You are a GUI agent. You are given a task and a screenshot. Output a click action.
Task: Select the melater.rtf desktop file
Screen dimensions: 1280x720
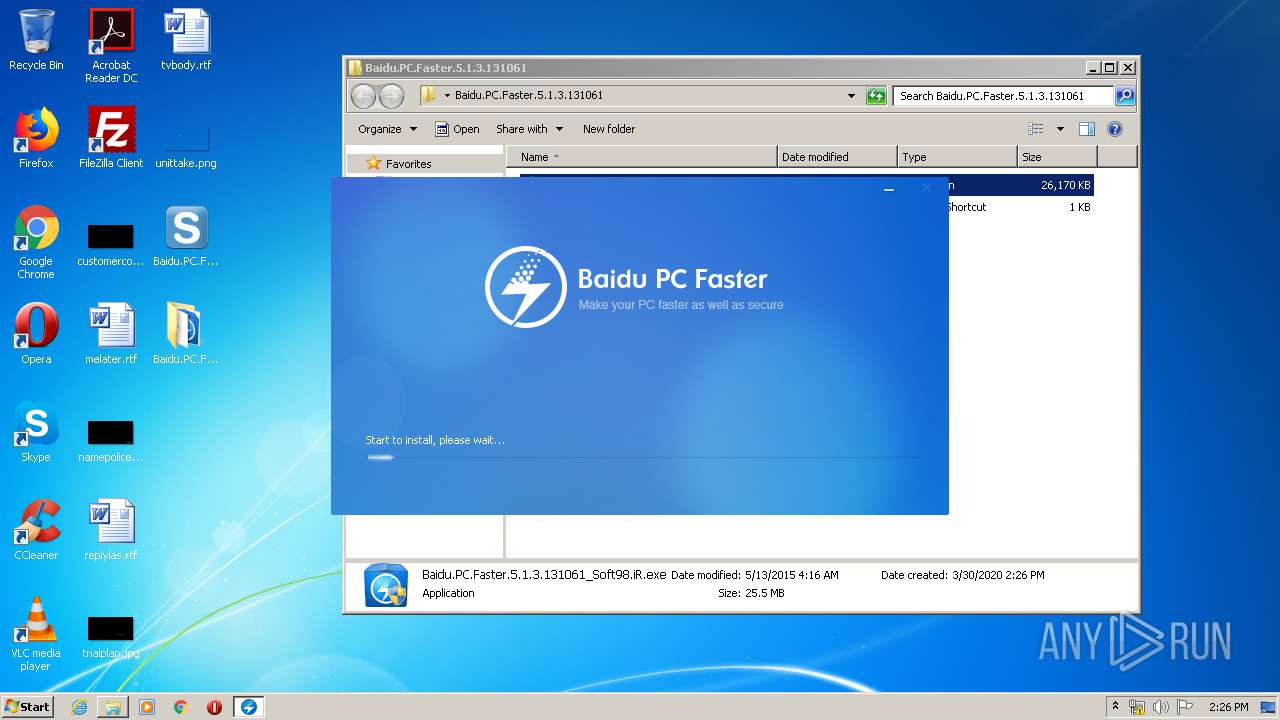pos(111,334)
